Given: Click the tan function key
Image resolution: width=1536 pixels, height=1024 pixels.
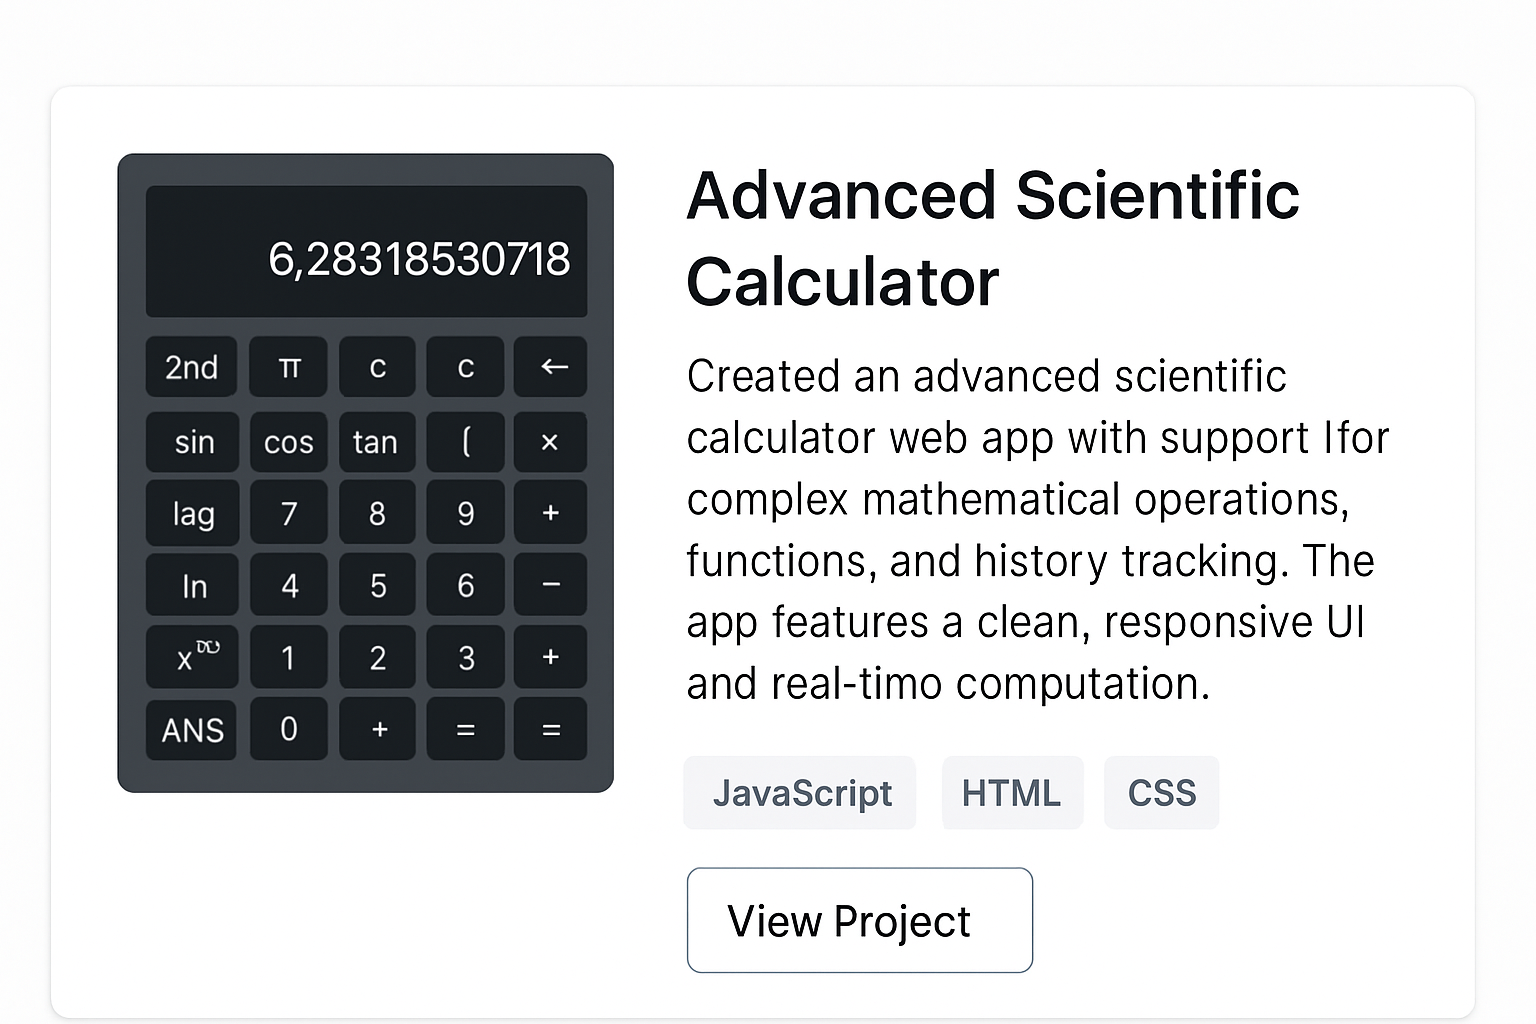Looking at the screenshot, I should pyautogui.click(x=376, y=442).
